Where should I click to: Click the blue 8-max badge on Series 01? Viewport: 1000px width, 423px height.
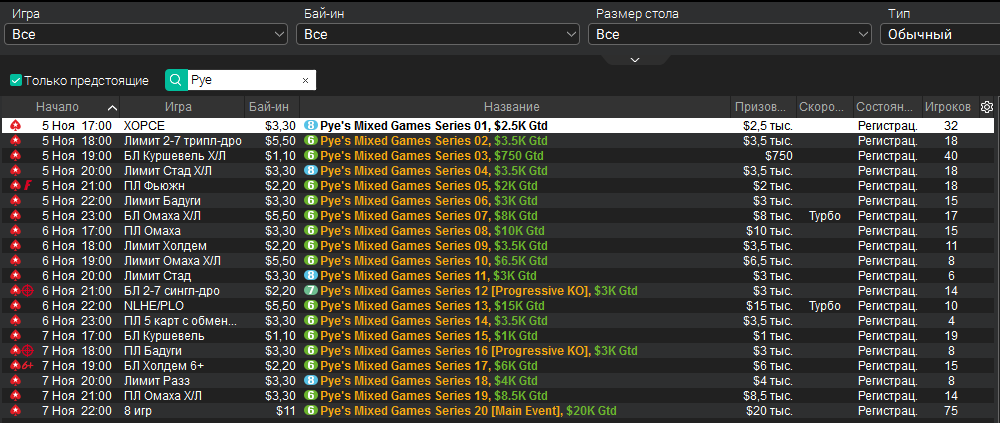[311, 126]
